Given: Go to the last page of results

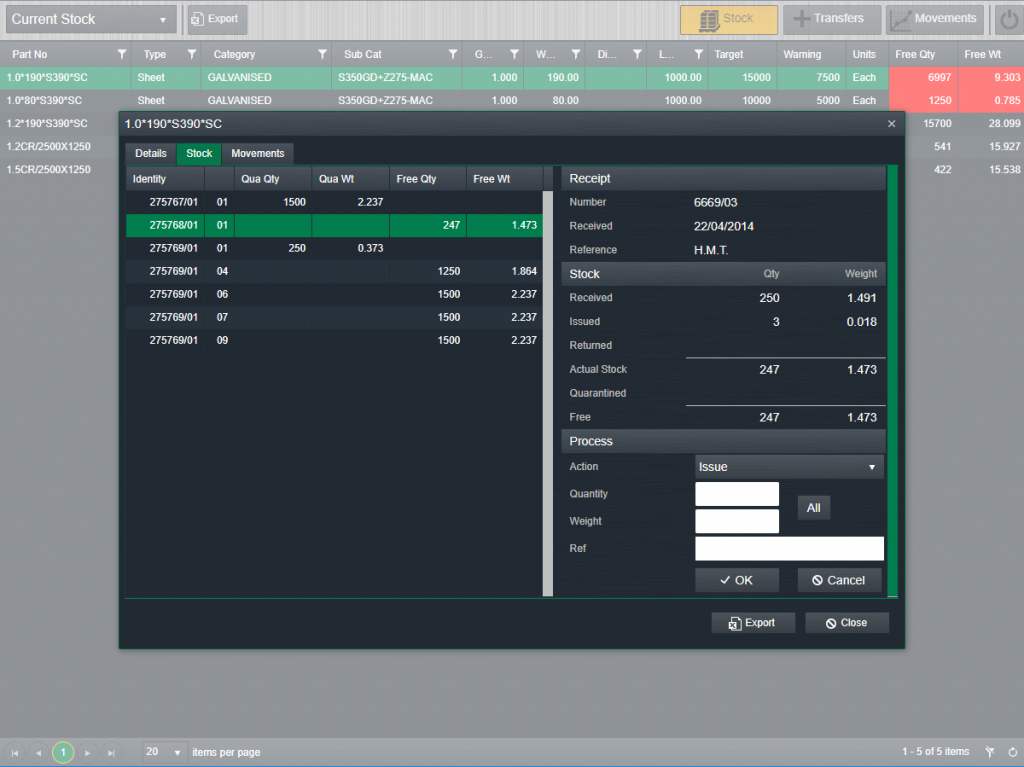Looking at the screenshot, I should [111, 752].
